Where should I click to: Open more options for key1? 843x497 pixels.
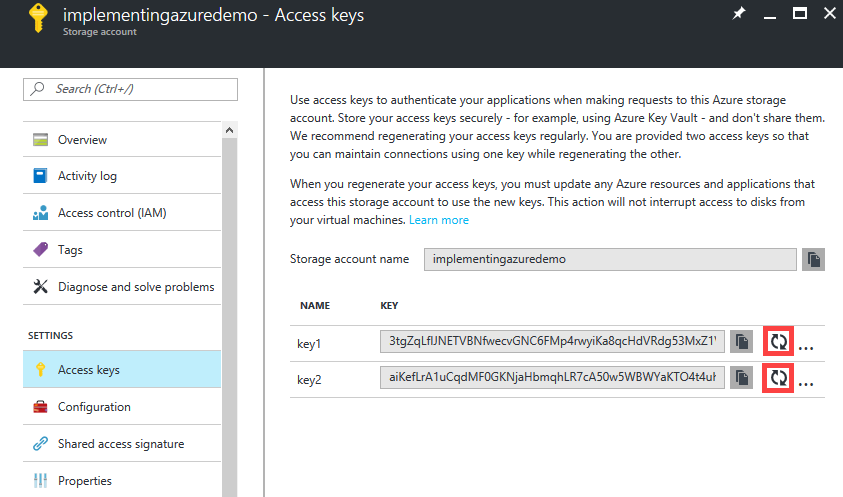(x=806, y=345)
